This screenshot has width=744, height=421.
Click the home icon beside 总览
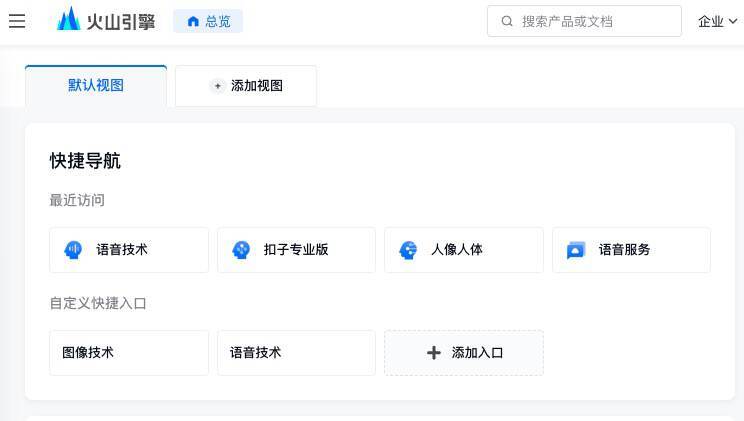coord(193,21)
